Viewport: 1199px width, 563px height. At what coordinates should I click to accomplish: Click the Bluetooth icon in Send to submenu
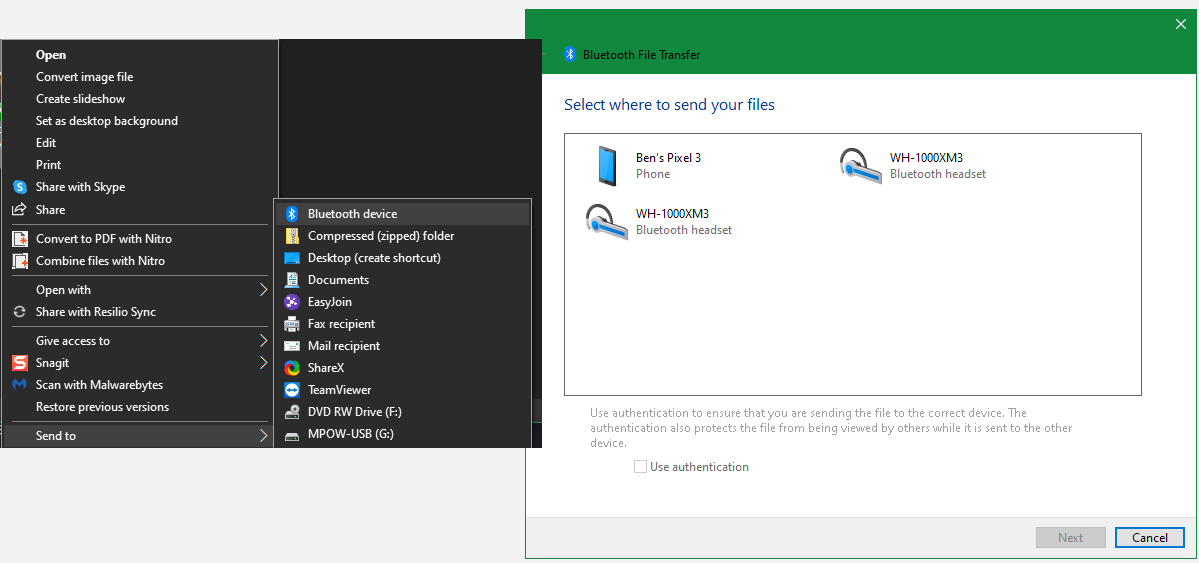(x=291, y=214)
